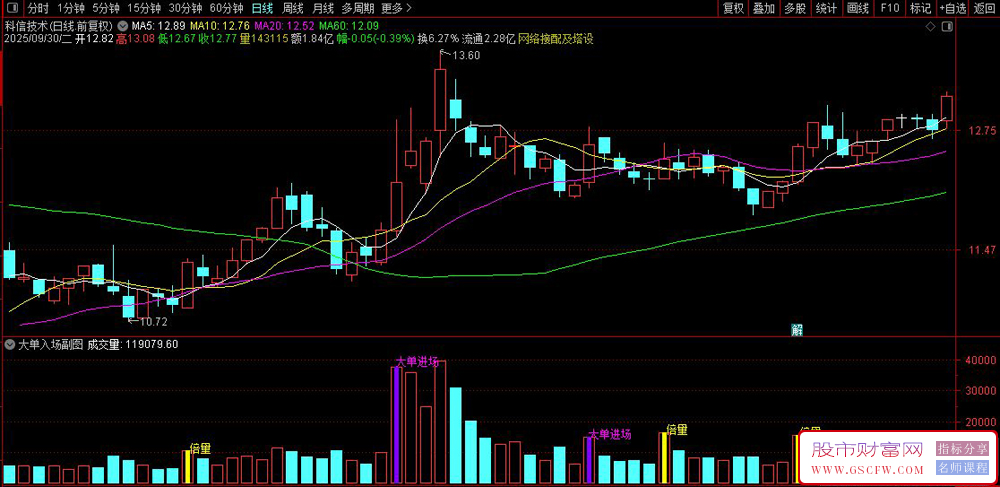
Task: Open the 多周期 multi-period tab
Action: pyautogui.click(x=357, y=8)
